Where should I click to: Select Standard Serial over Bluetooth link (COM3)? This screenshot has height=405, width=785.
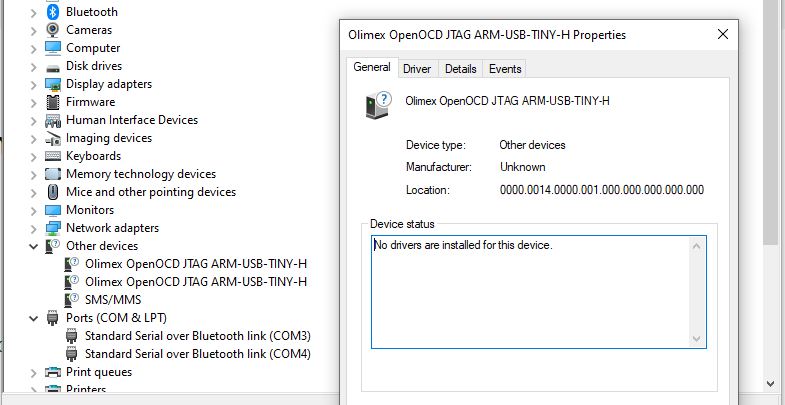coord(197,336)
